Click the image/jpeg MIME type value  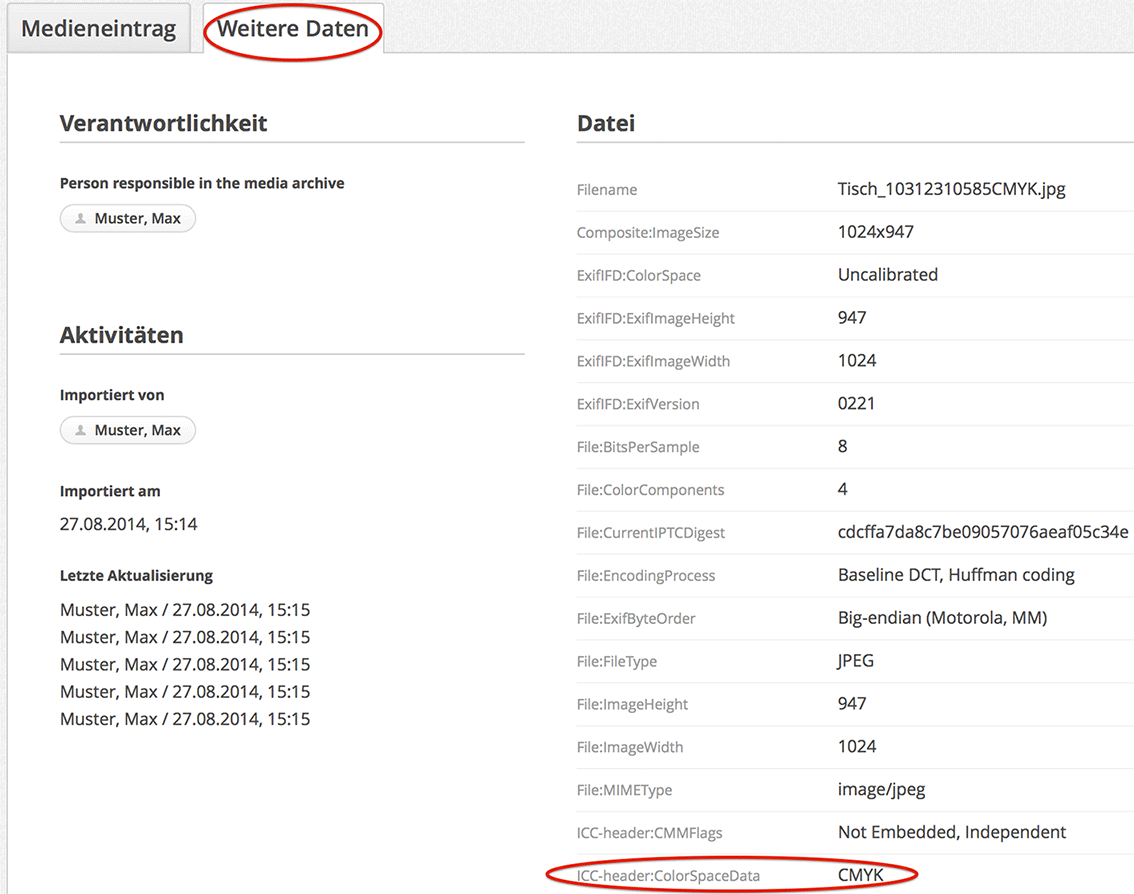[881, 790]
